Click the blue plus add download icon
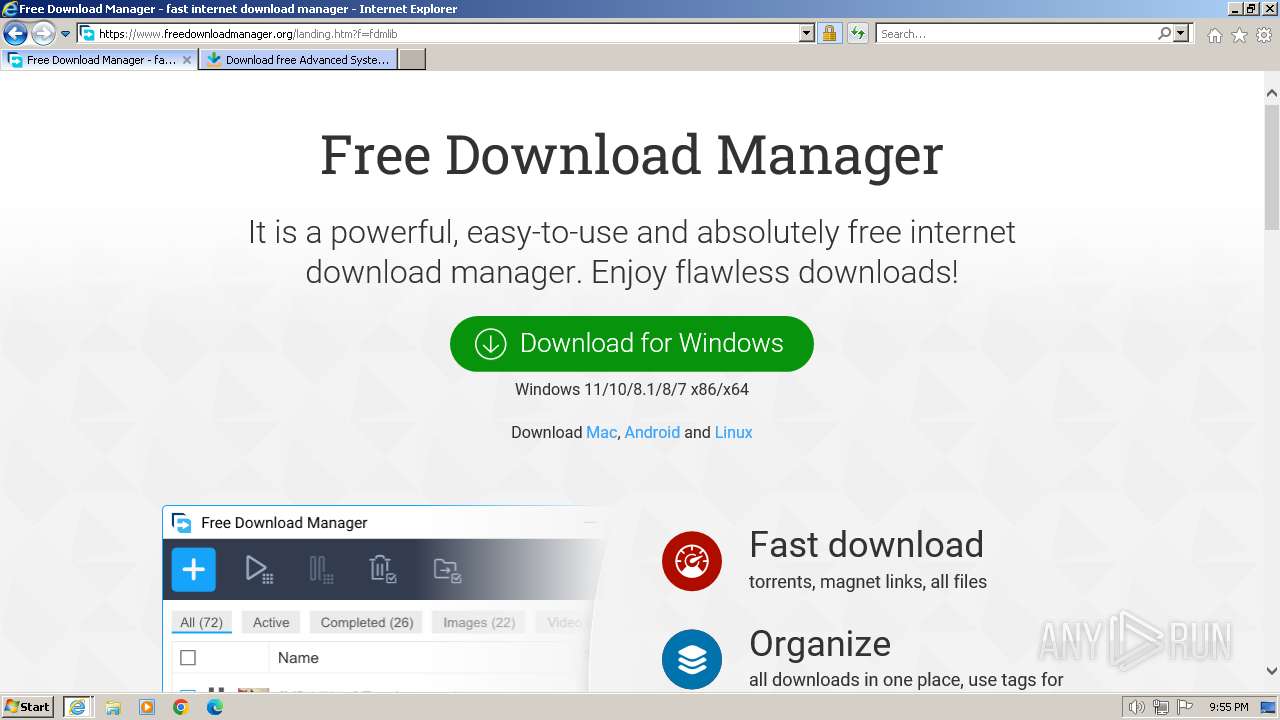 [194, 570]
